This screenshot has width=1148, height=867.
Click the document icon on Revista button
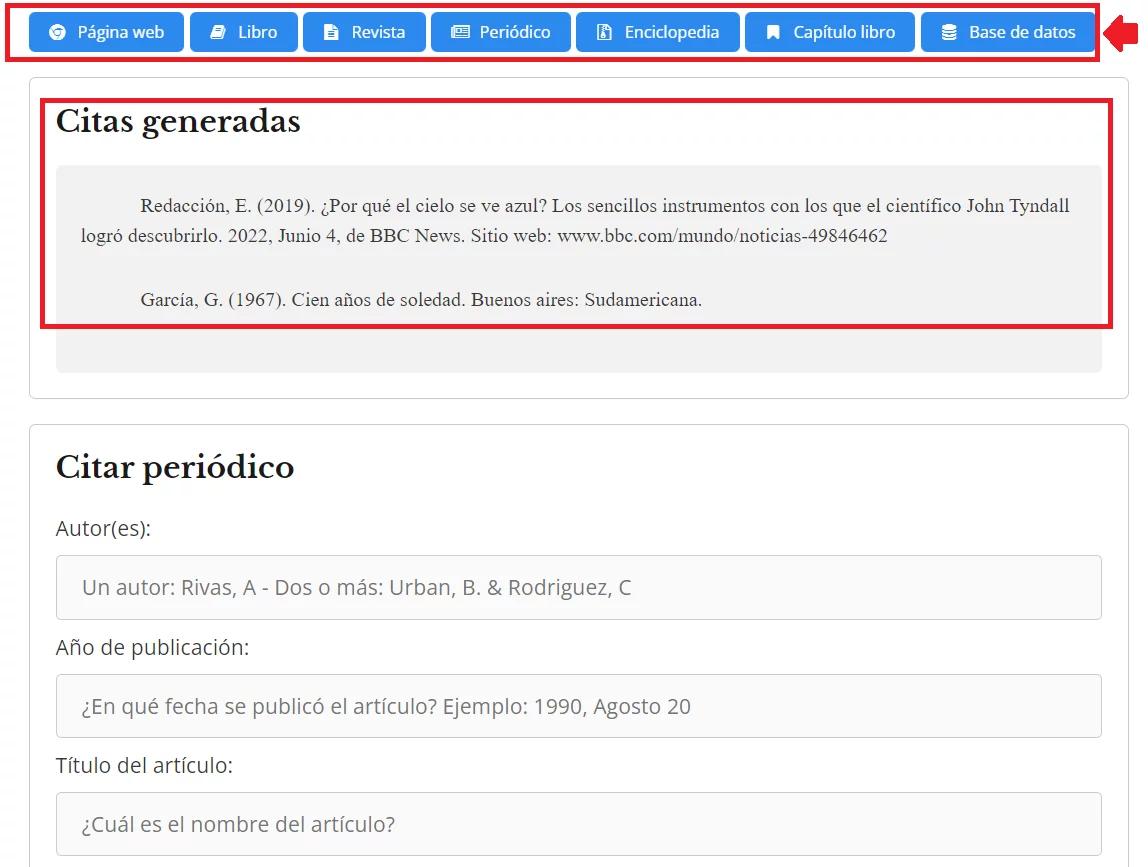point(331,32)
